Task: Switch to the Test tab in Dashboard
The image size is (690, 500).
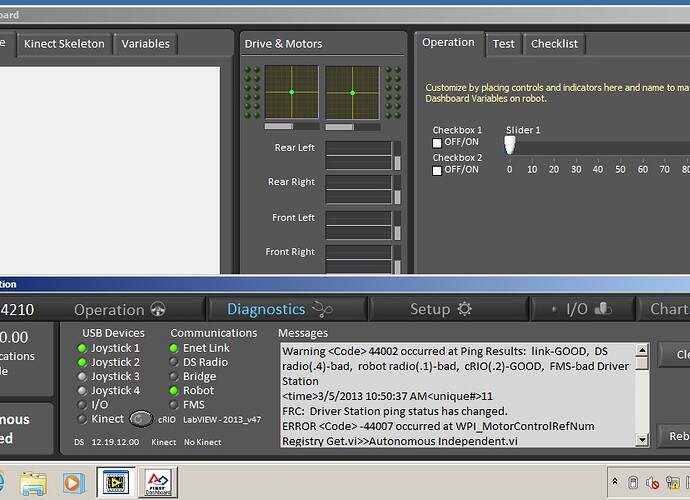Action: coord(503,44)
